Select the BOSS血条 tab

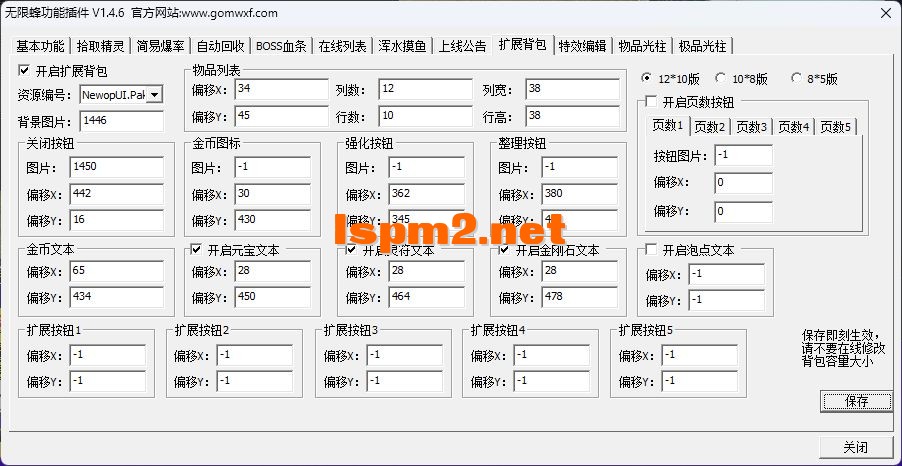point(282,46)
